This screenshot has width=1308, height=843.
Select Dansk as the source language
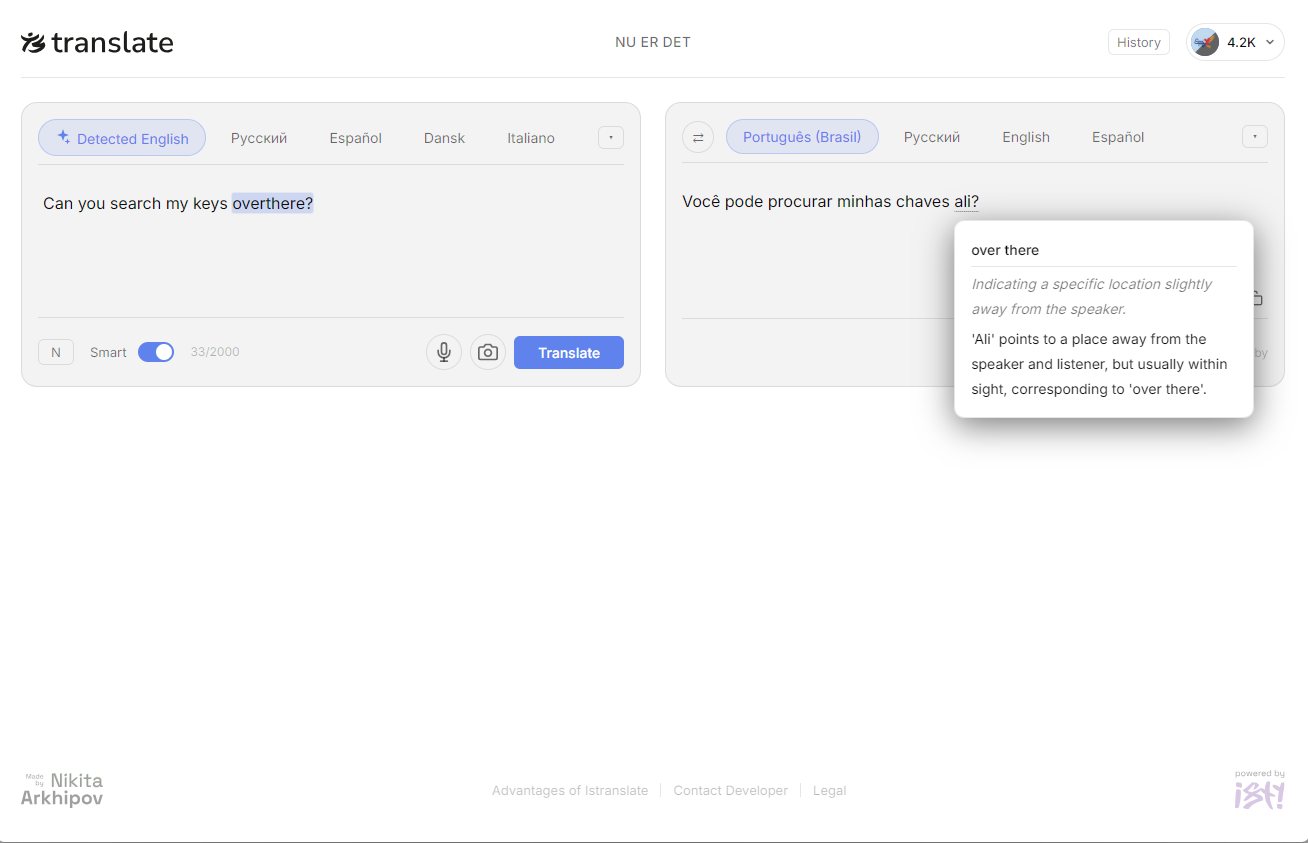pos(444,137)
